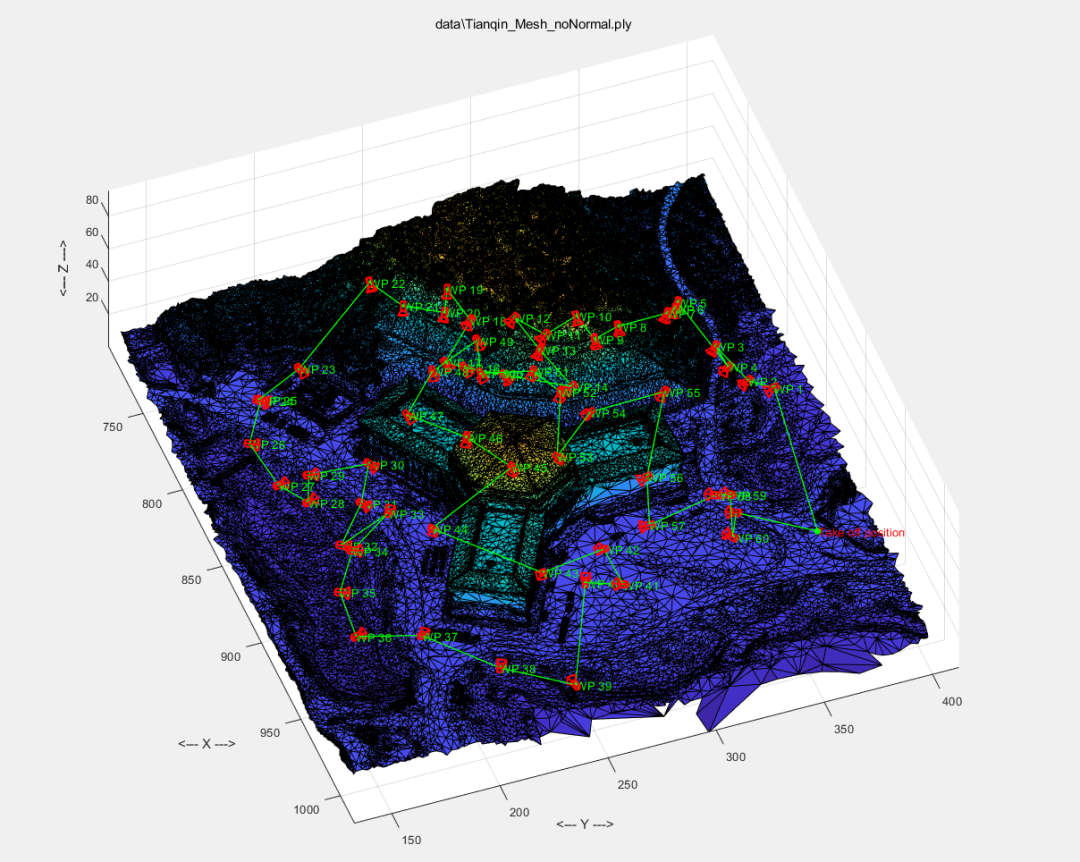The height and width of the screenshot is (862, 1080).
Task: Select the X axis label
Action: (206, 744)
